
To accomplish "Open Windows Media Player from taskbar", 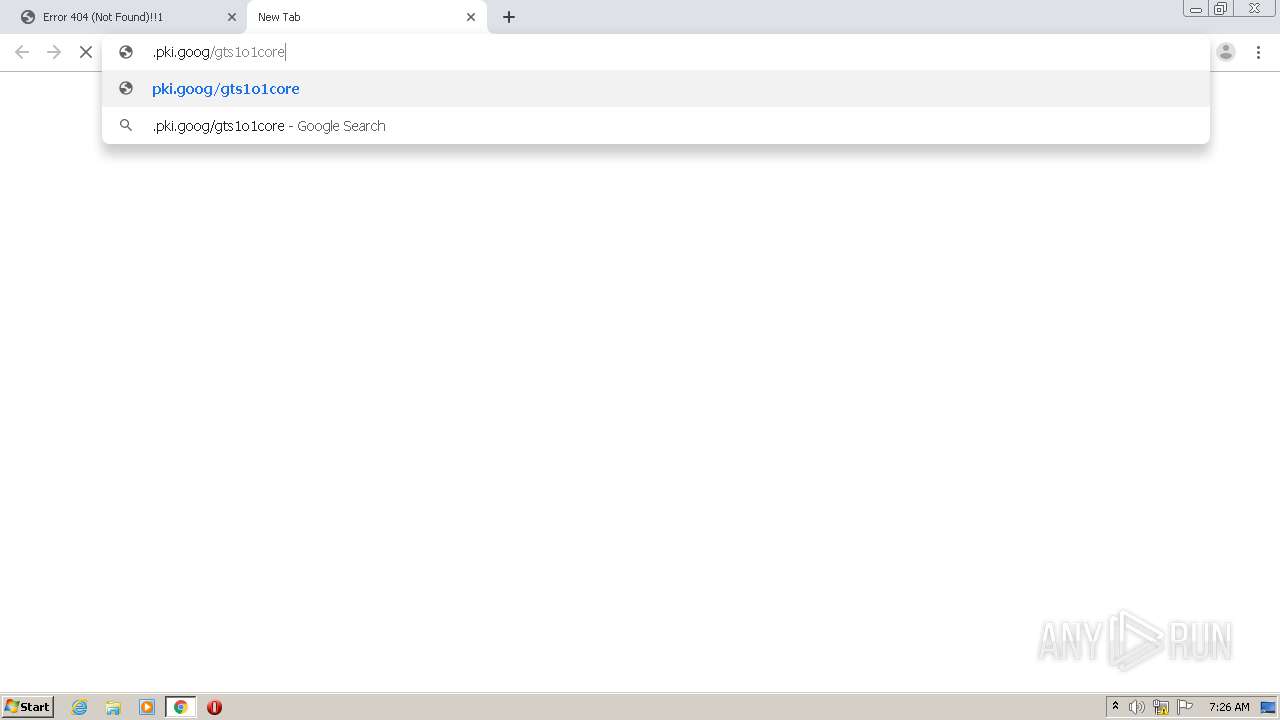I will click(147, 707).
